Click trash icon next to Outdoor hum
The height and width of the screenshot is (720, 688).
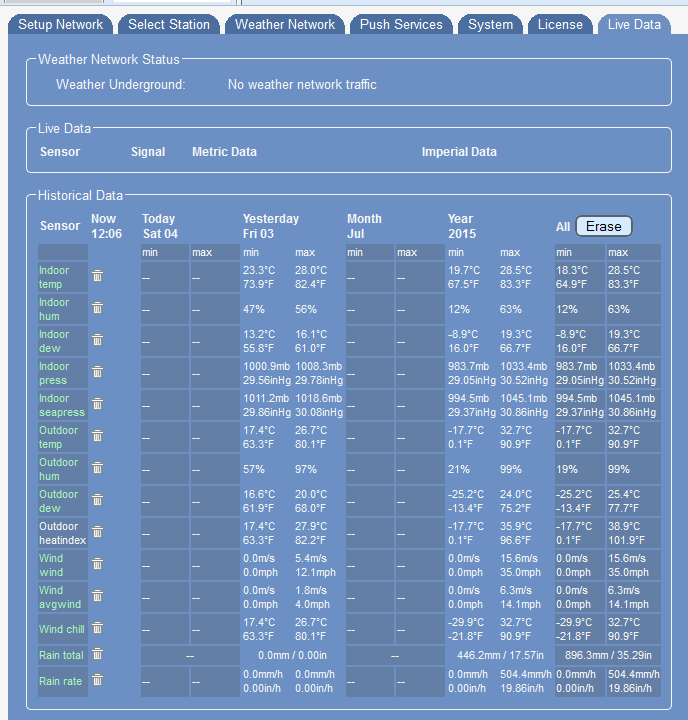(97, 468)
